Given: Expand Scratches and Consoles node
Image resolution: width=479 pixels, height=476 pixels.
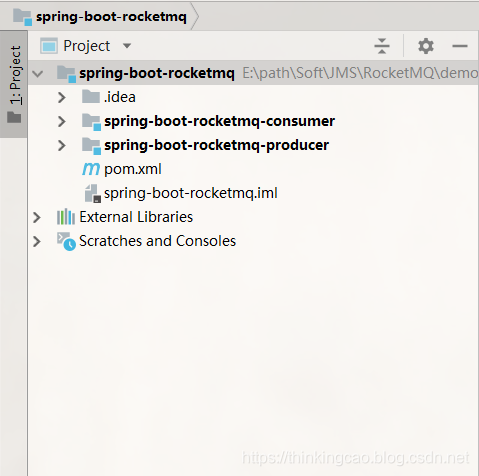Looking at the screenshot, I should click(37, 241).
